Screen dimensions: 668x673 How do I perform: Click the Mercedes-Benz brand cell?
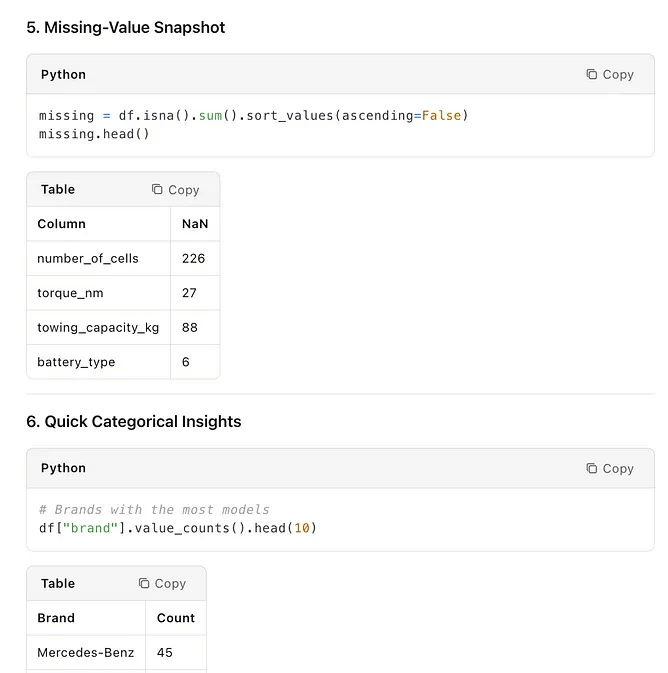click(86, 652)
